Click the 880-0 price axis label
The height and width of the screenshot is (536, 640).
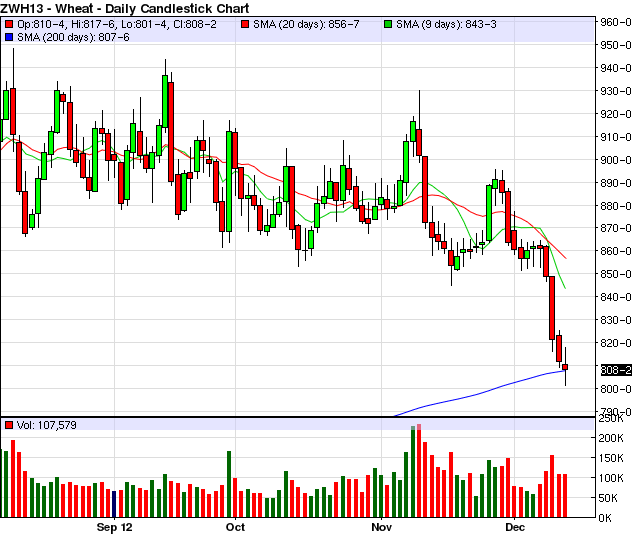pyautogui.click(x=616, y=205)
